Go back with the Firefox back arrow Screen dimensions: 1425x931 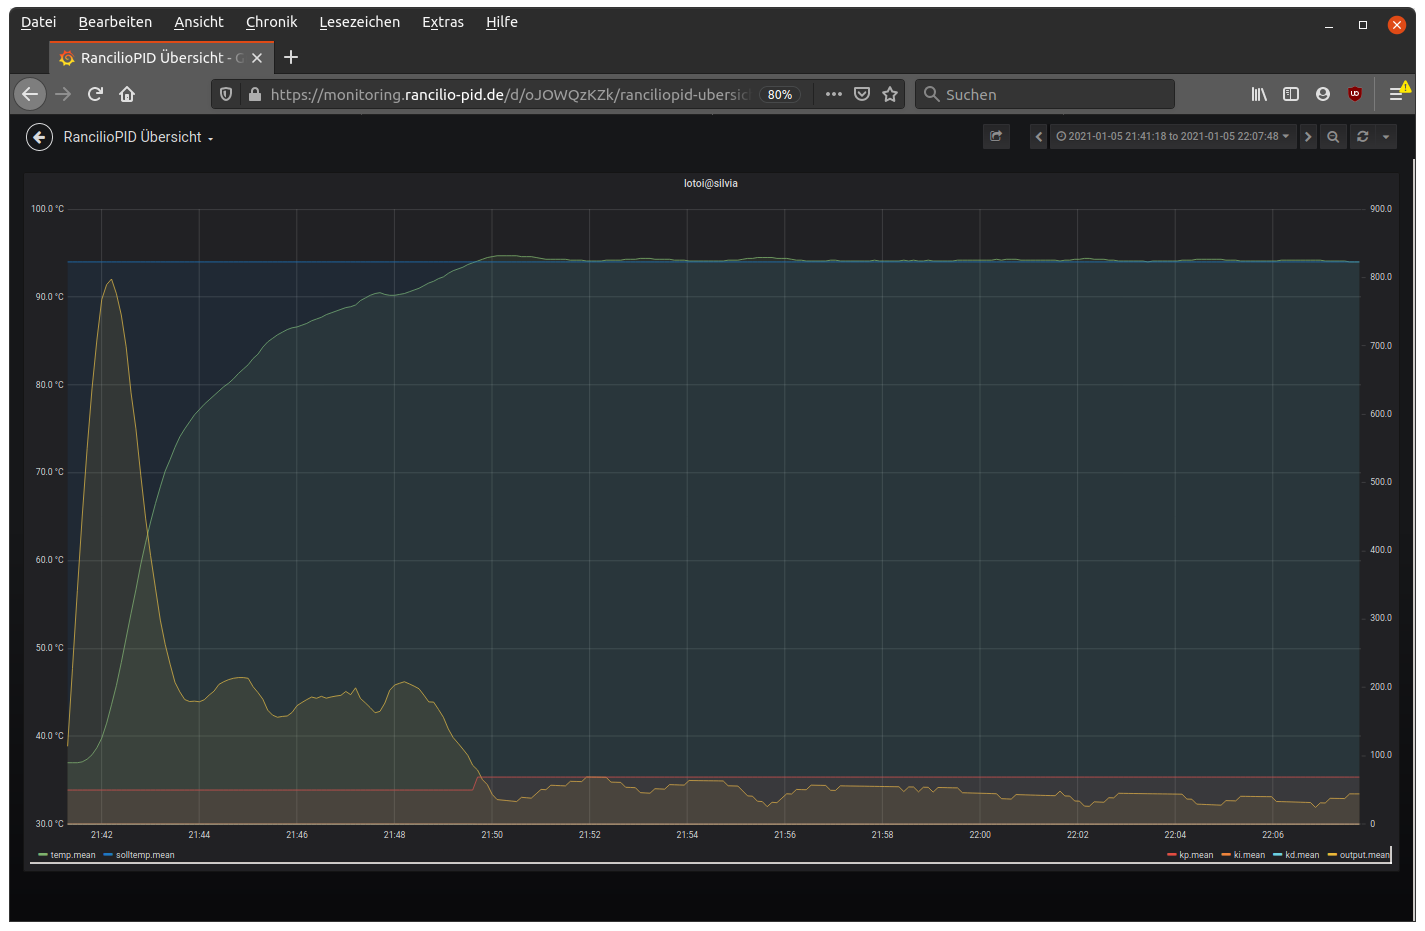pos(30,94)
